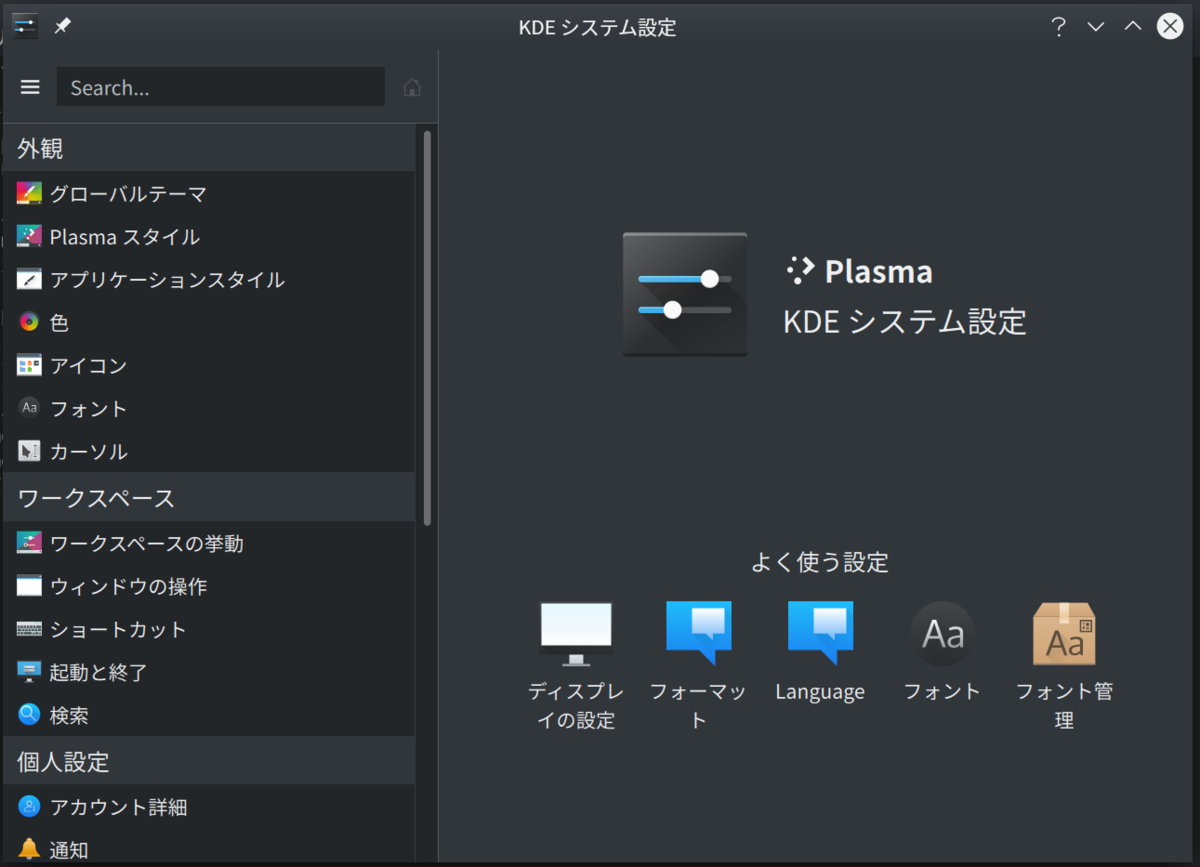Open フォーマット speech bubble shortcut icon
Screen dimensions: 1200x867
coord(699,633)
